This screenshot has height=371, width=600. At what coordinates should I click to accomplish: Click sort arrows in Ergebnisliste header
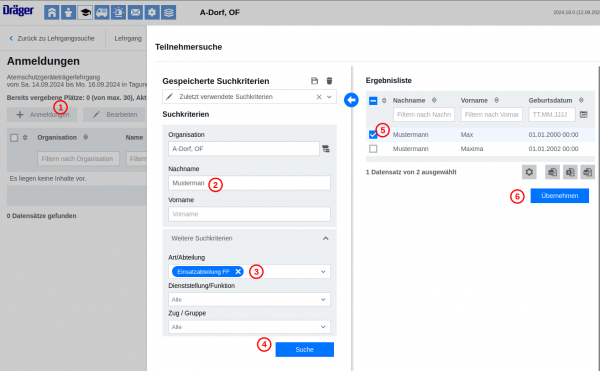tap(384, 100)
